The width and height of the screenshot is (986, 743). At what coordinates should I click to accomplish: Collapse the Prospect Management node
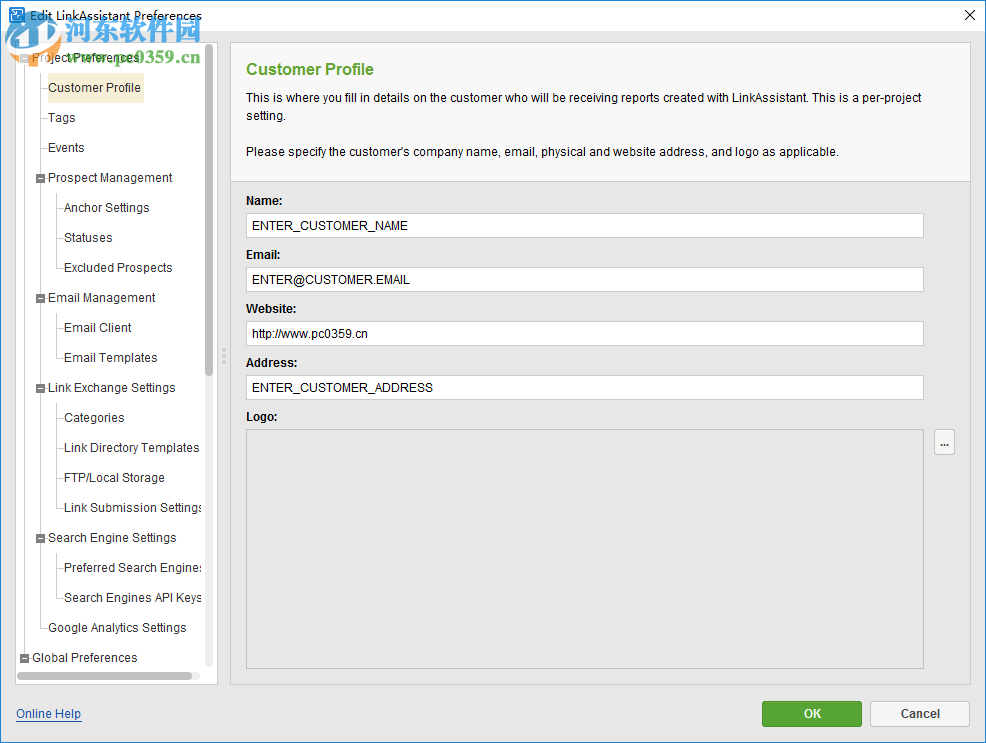(x=40, y=179)
